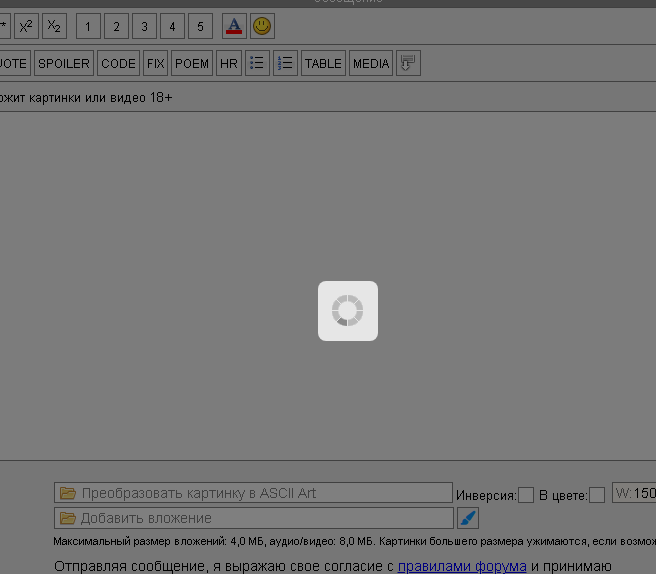This screenshot has width=656, height=574.
Task: Toggle the В цвете checkbox
Action: coord(597,495)
